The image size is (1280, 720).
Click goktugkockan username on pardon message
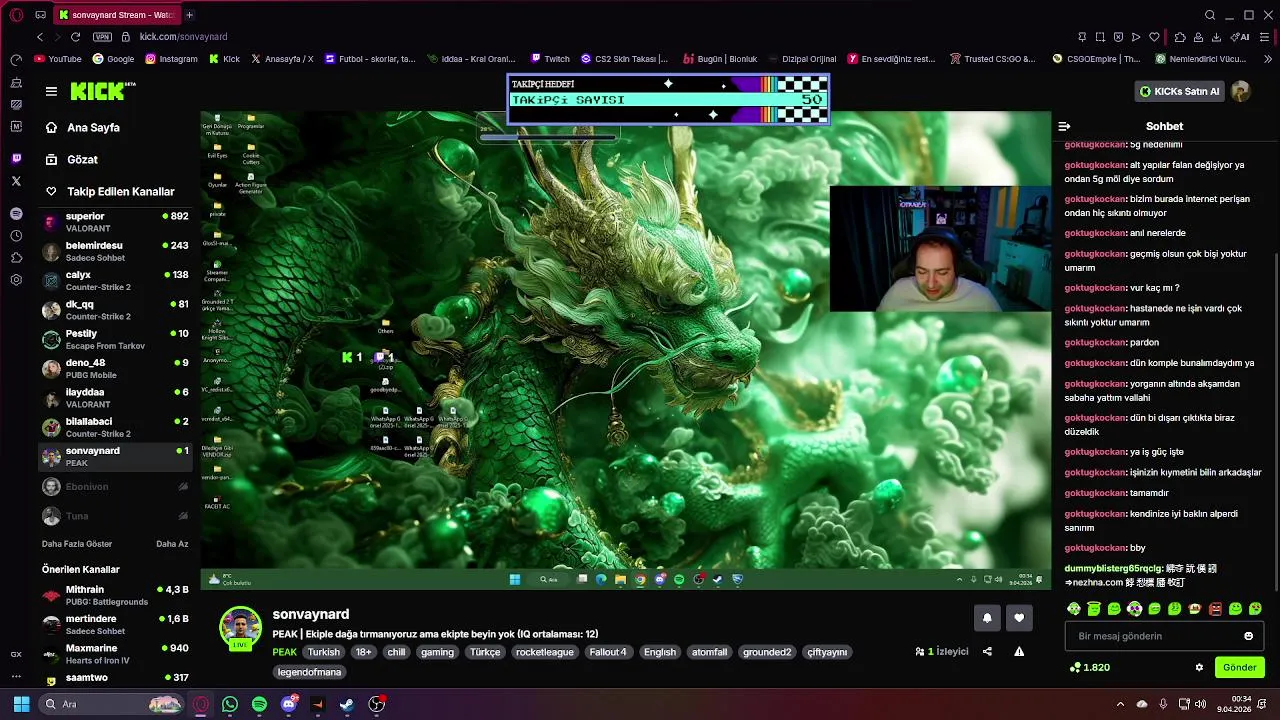[1095, 343]
